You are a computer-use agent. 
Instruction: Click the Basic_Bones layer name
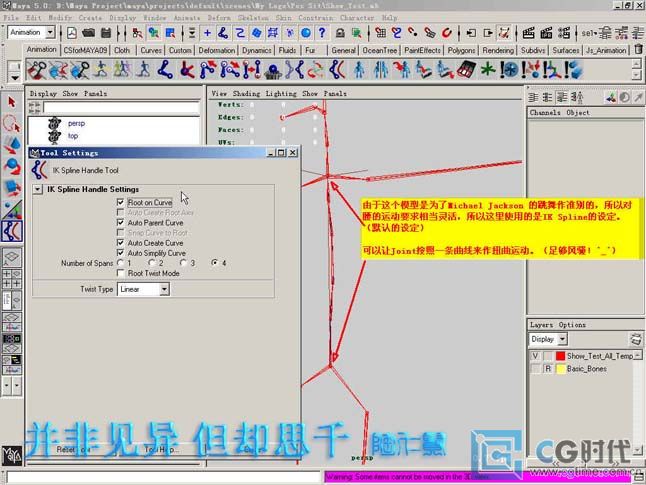pos(587,368)
